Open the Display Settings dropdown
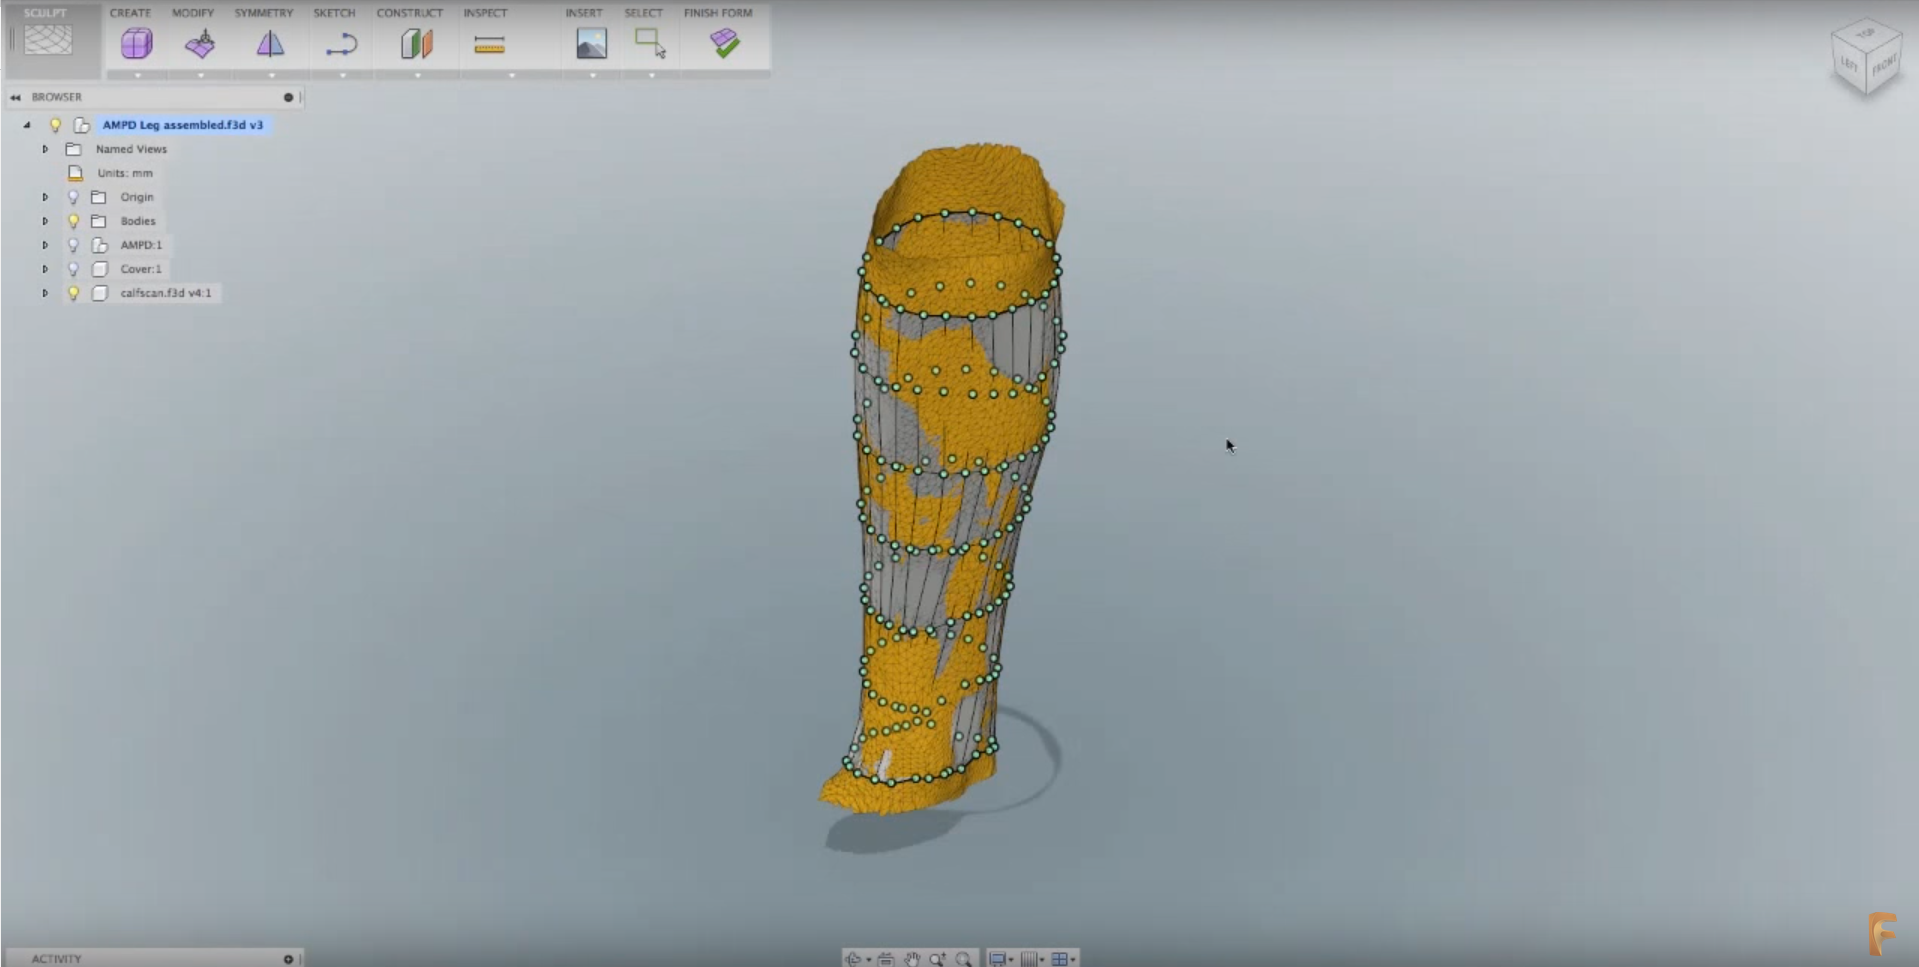 pos(1003,958)
